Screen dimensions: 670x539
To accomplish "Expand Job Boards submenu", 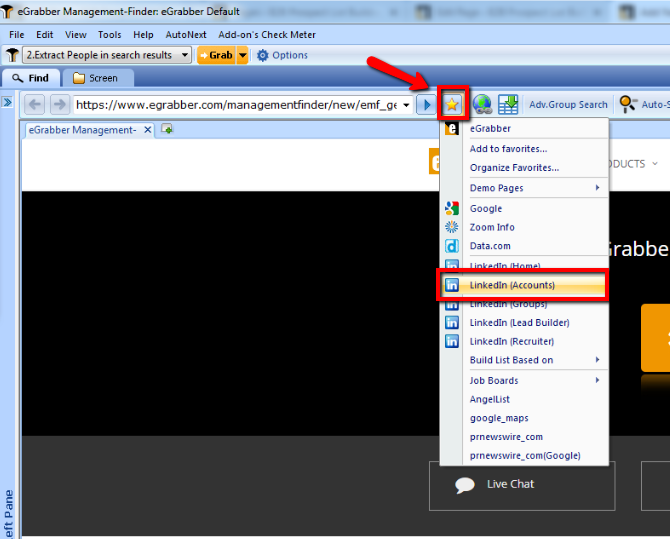I will pyautogui.click(x=524, y=380).
